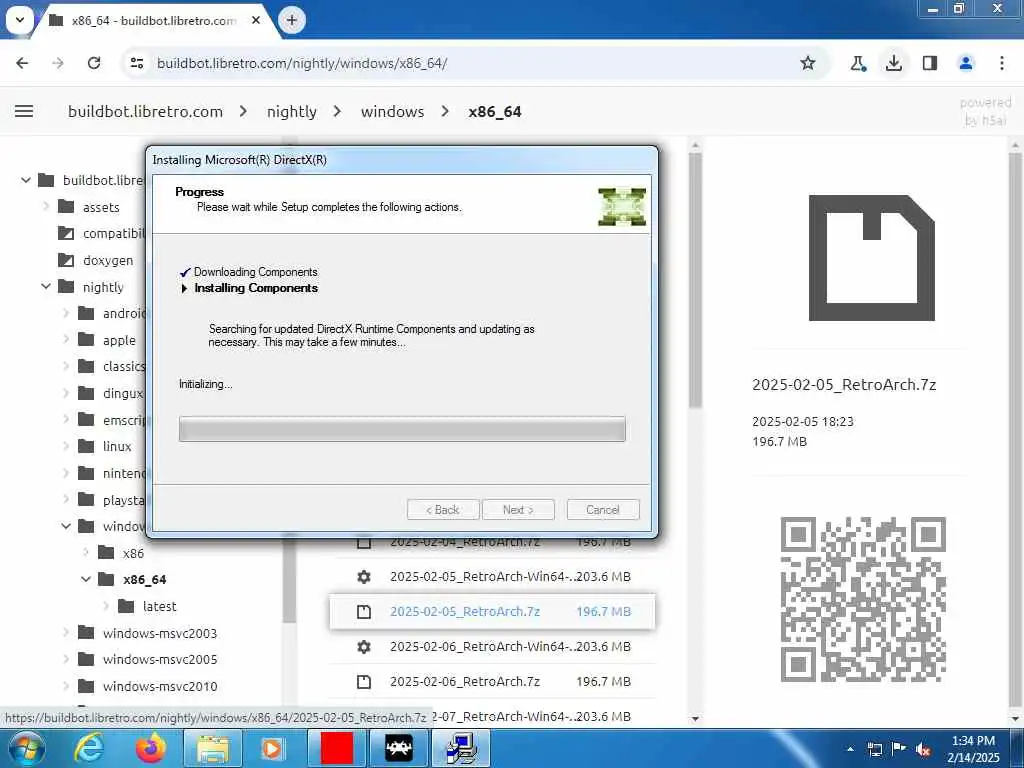Image resolution: width=1024 pixels, height=768 pixels.
Task: Open the doxygen folder in tree
Action: point(108,260)
